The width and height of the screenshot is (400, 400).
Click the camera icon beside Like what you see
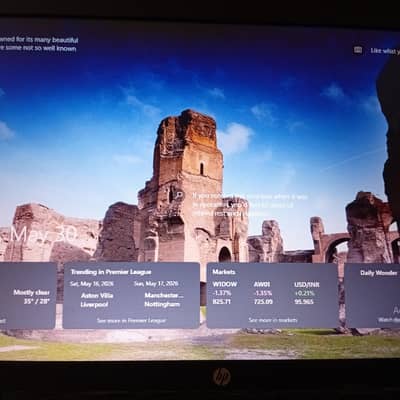pos(358,50)
